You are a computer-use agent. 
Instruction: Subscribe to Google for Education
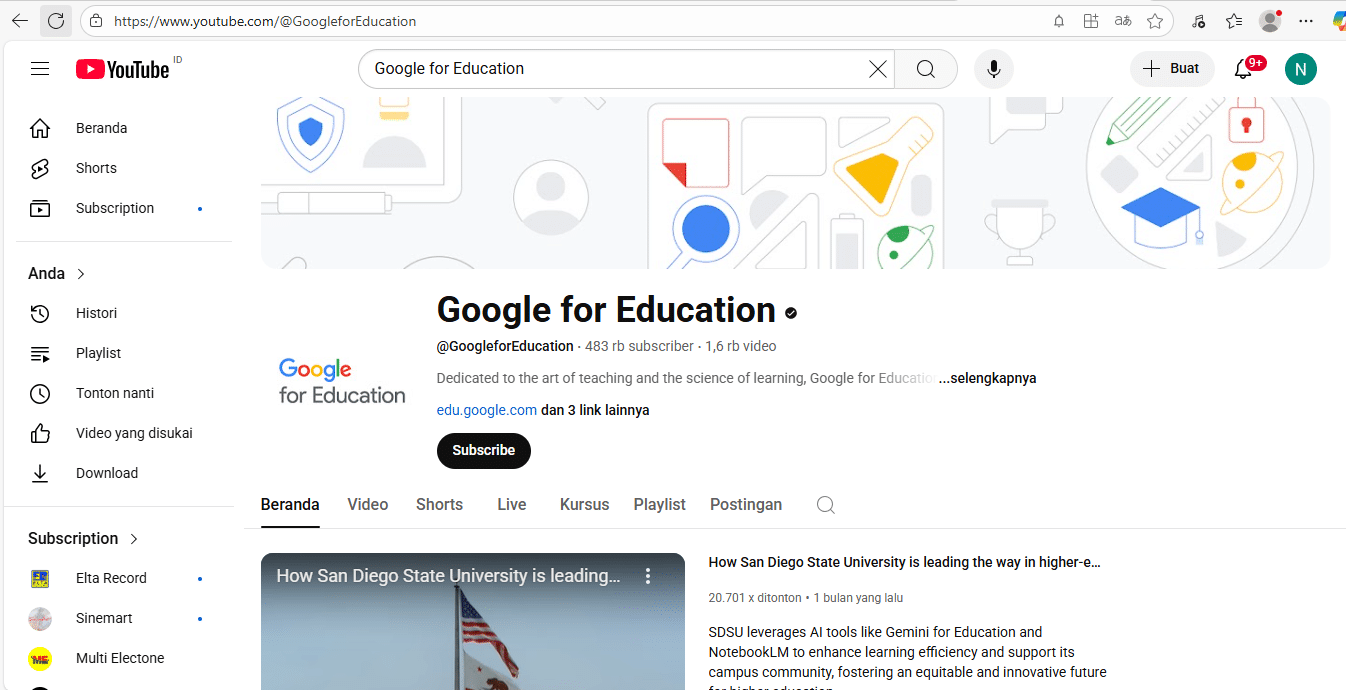pyautogui.click(x=483, y=451)
